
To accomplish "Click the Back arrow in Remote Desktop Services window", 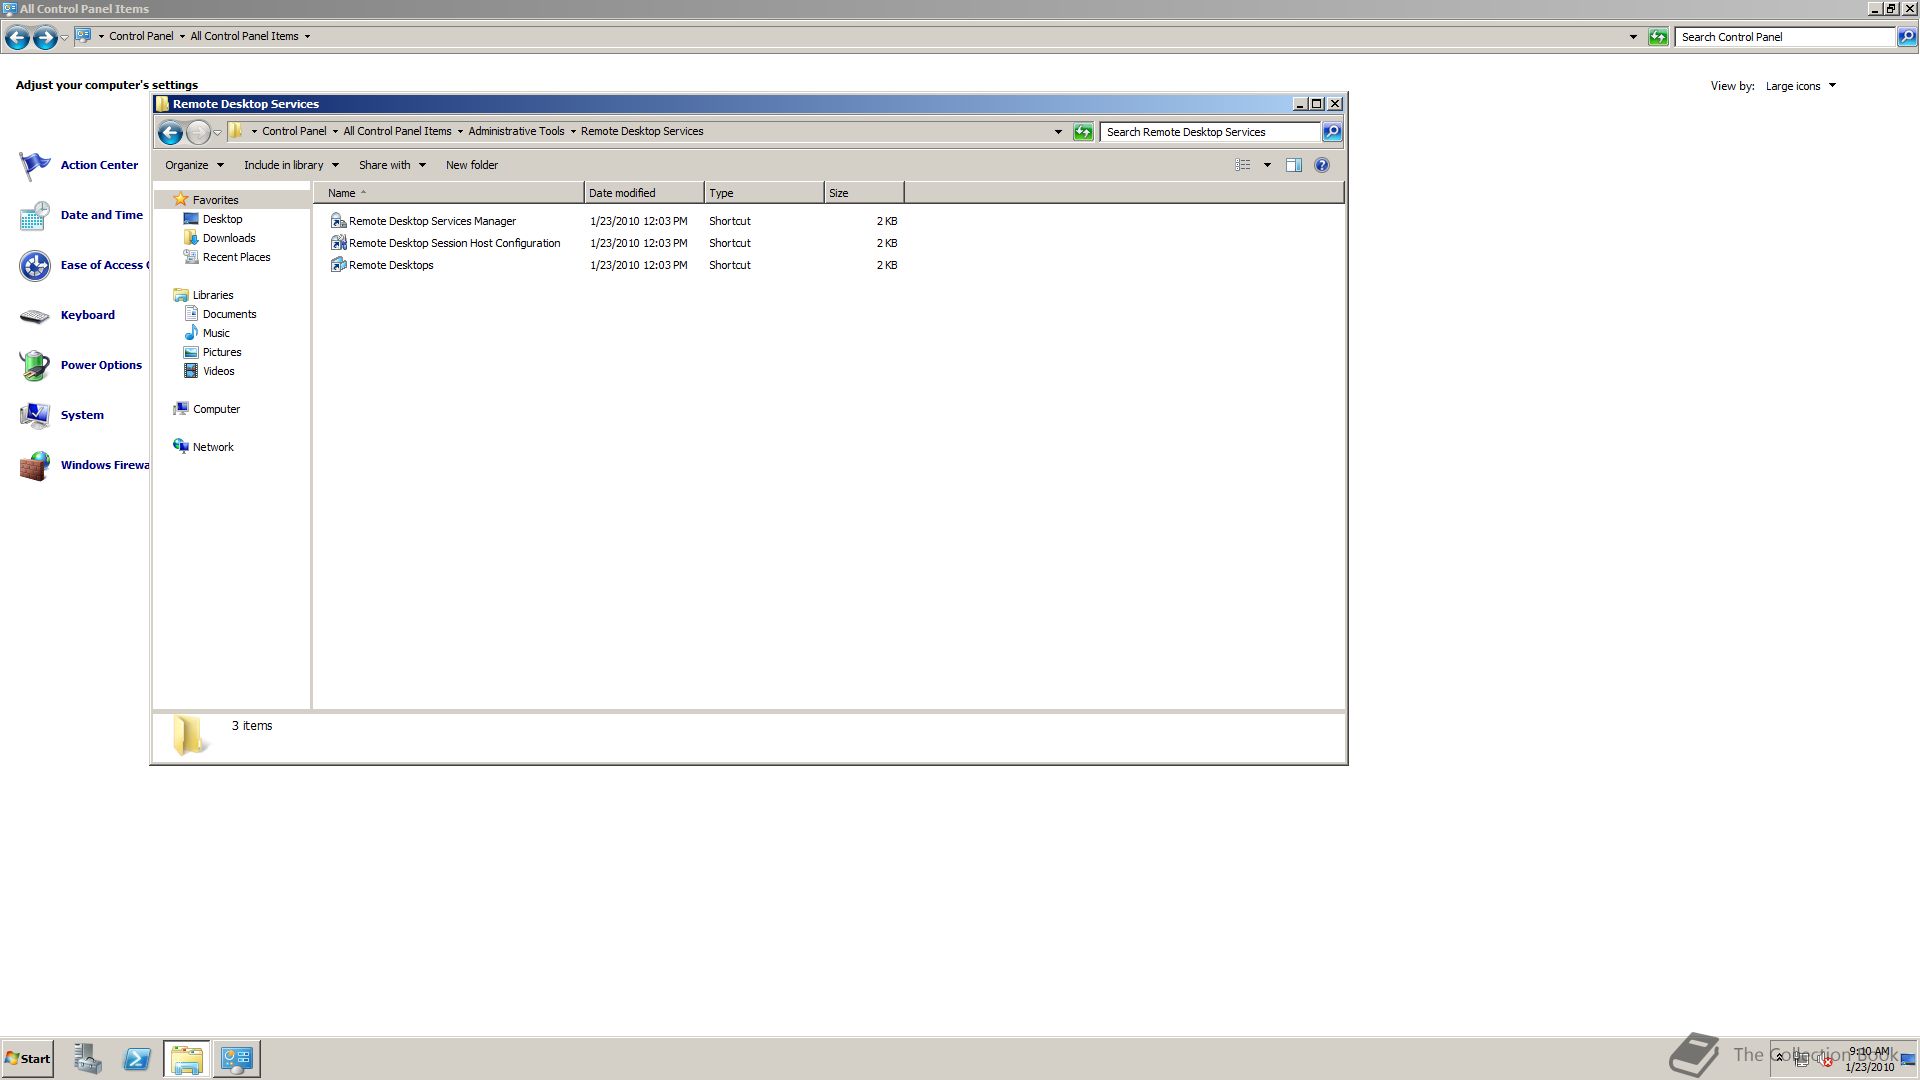I will coord(170,132).
